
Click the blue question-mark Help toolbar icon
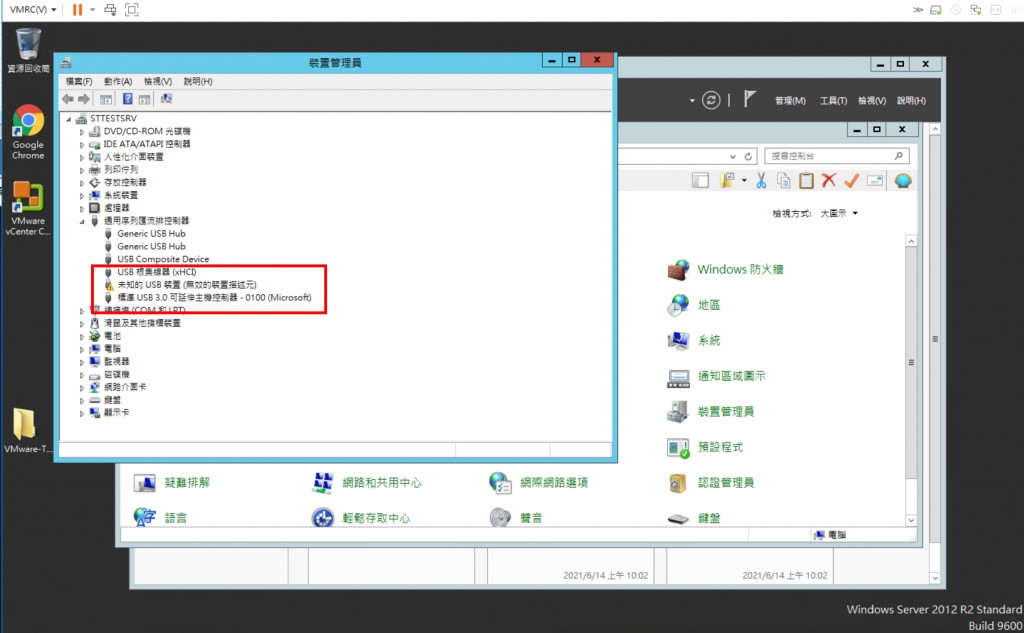[127, 99]
